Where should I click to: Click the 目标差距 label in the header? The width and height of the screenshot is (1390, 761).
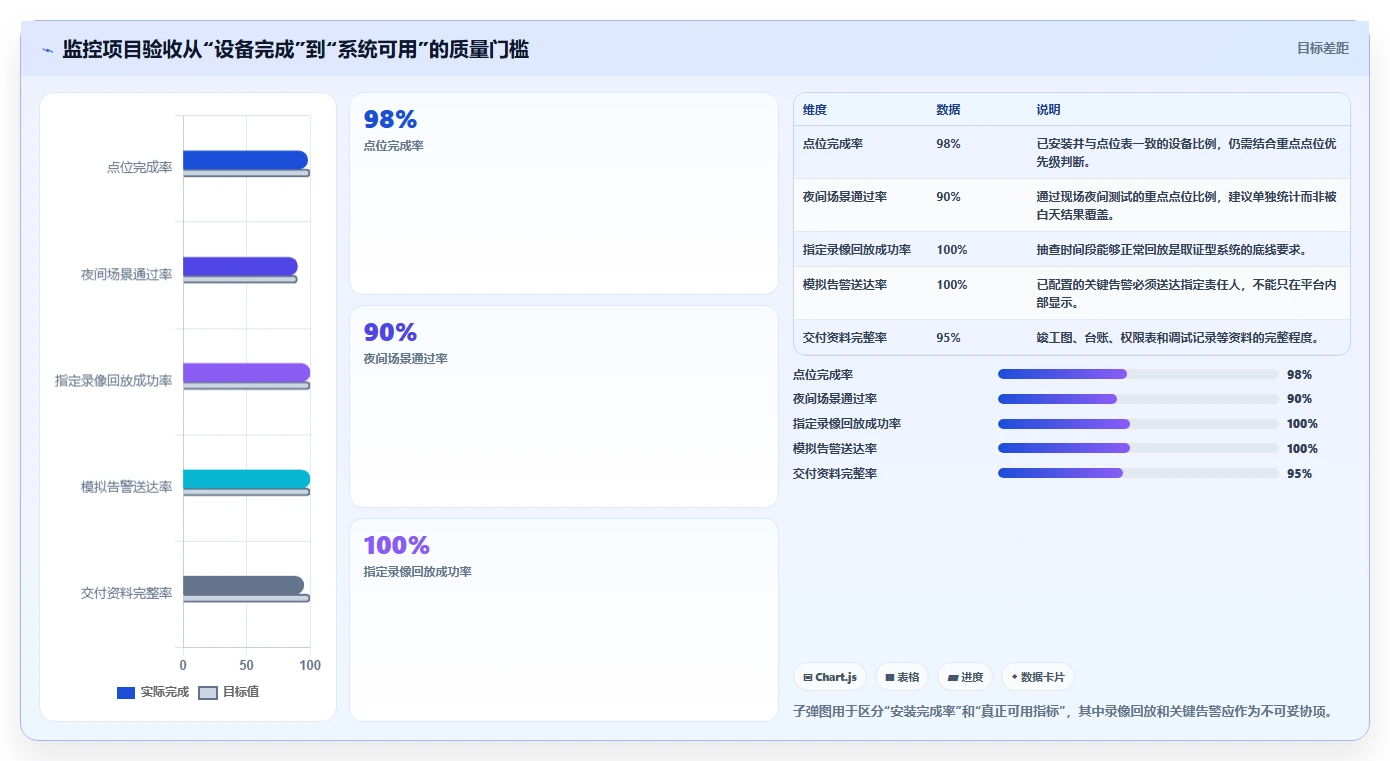tap(1322, 48)
